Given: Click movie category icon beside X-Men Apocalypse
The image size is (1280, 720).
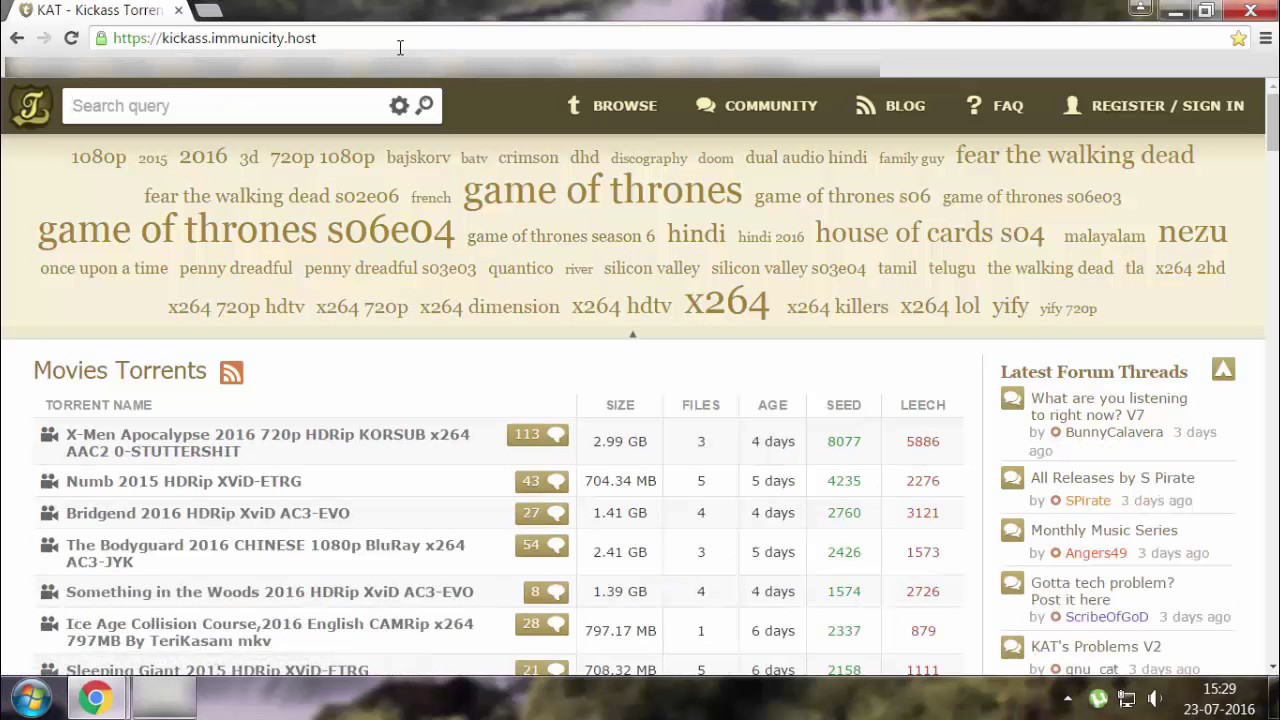Looking at the screenshot, I should [x=49, y=434].
